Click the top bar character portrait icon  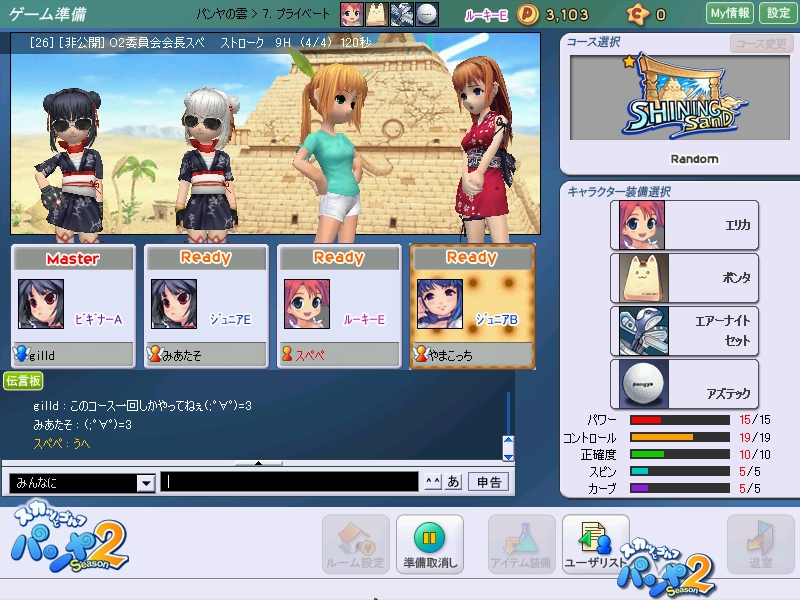[x=352, y=14]
